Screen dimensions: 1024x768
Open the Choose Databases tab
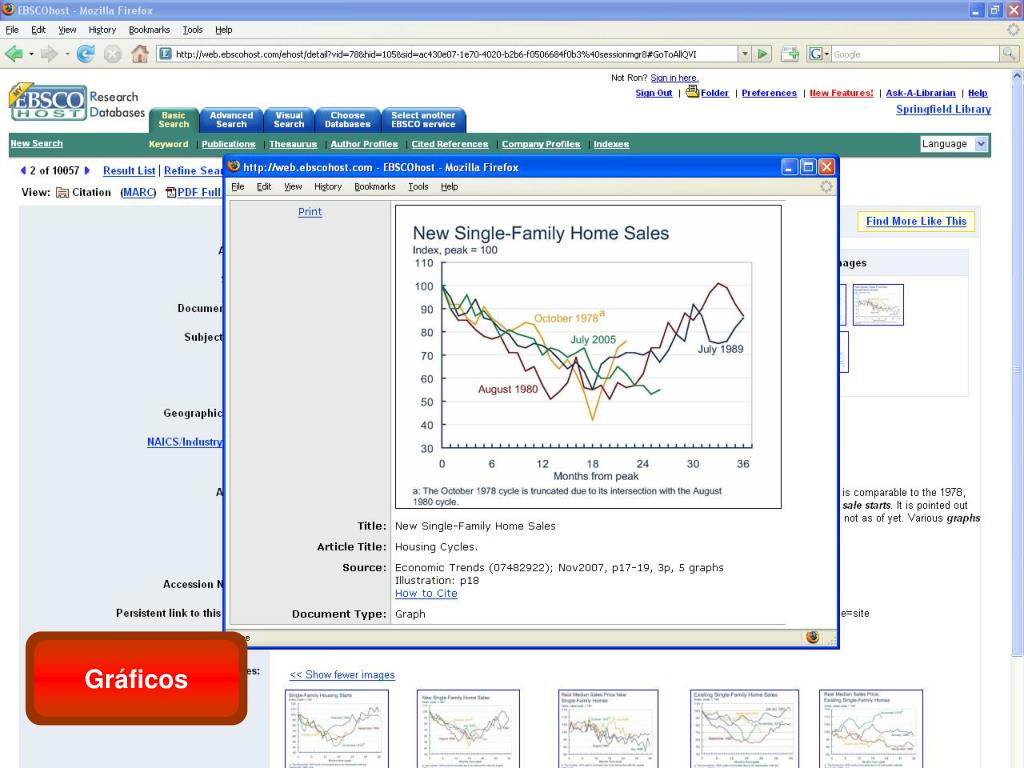(x=347, y=120)
